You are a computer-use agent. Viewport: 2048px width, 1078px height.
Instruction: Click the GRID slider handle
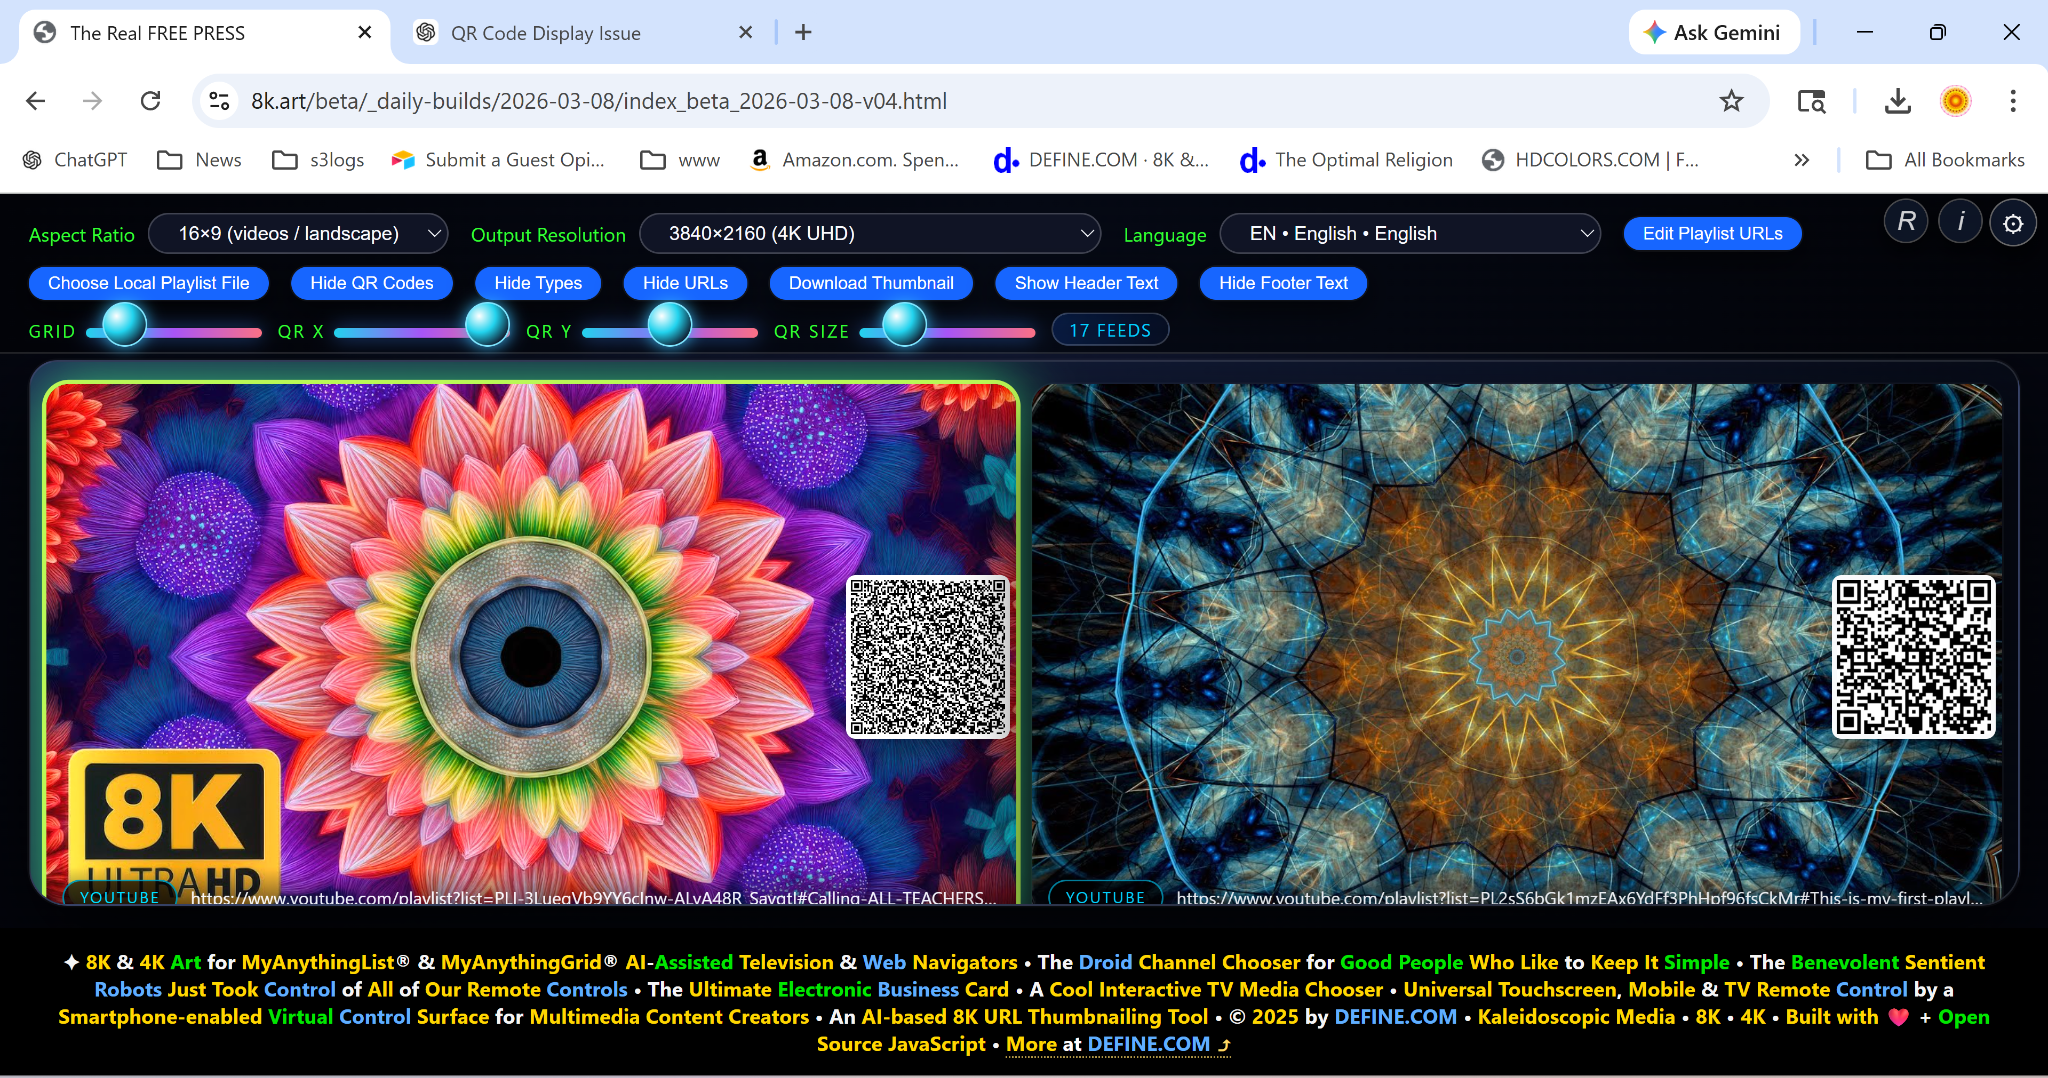pos(125,324)
